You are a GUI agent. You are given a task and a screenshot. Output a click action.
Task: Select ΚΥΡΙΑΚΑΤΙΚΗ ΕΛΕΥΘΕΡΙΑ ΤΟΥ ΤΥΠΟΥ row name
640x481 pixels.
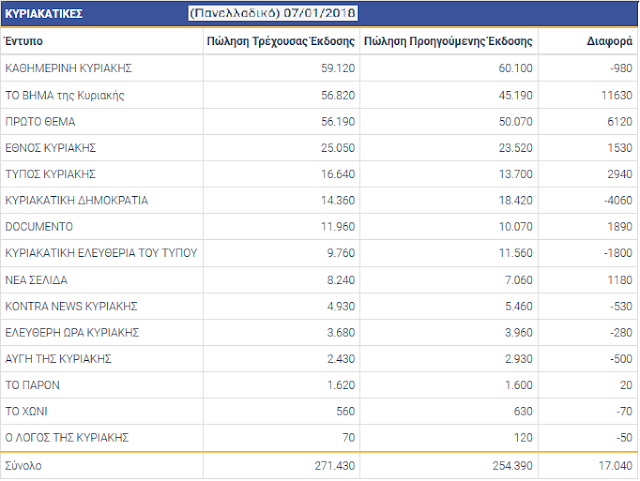pos(101,253)
